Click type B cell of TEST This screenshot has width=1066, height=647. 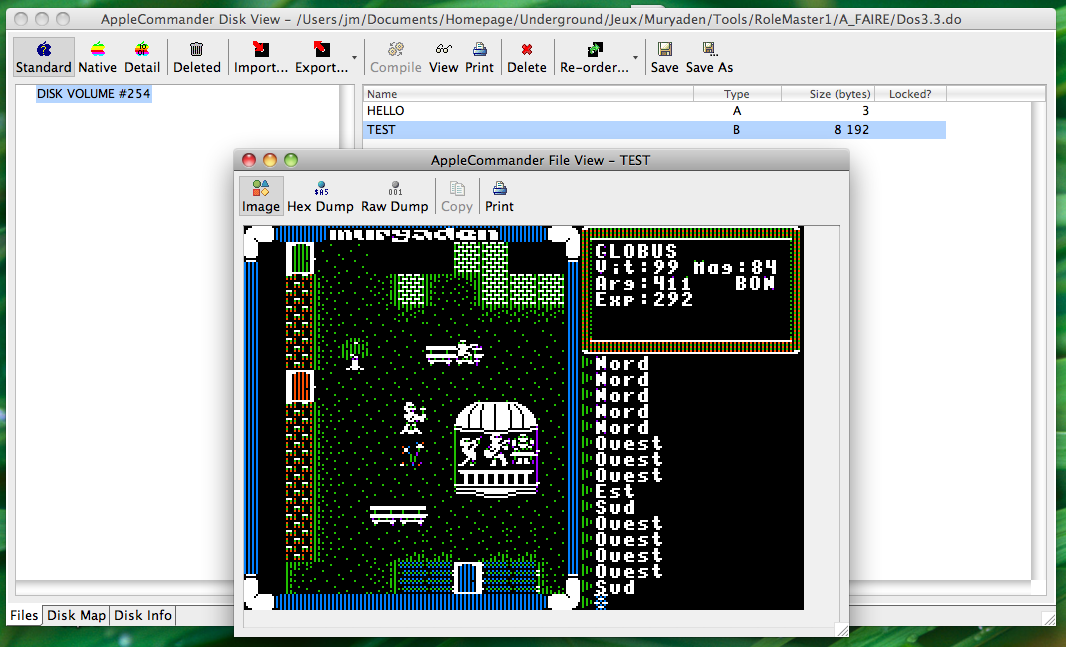pos(736,130)
